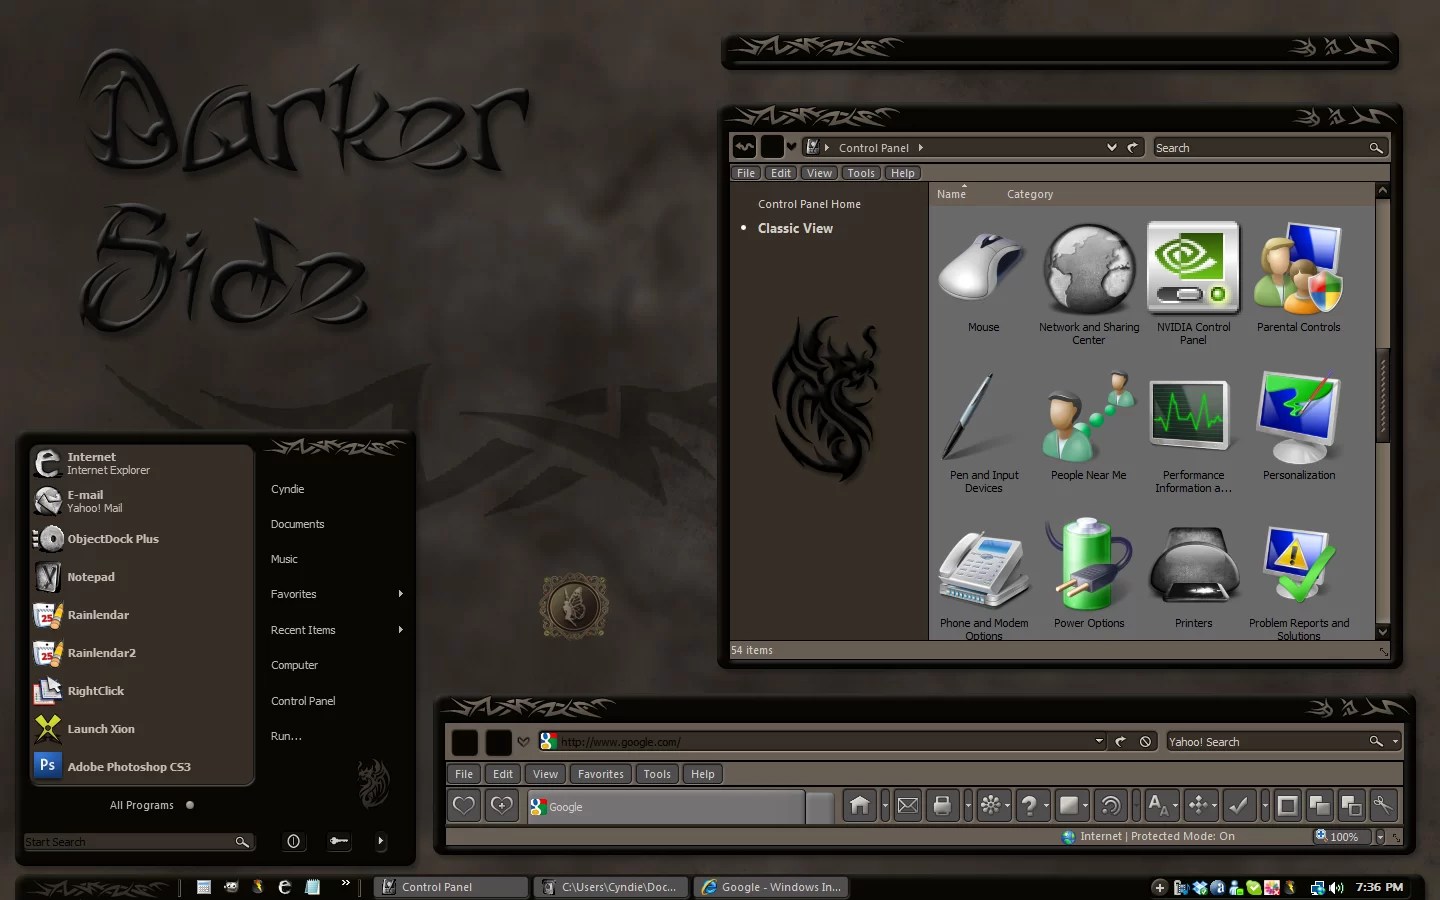Click All Programs in Start menu
Image resolution: width=1440 pixels, height=900 pixels.
click(x=141, y=805)
